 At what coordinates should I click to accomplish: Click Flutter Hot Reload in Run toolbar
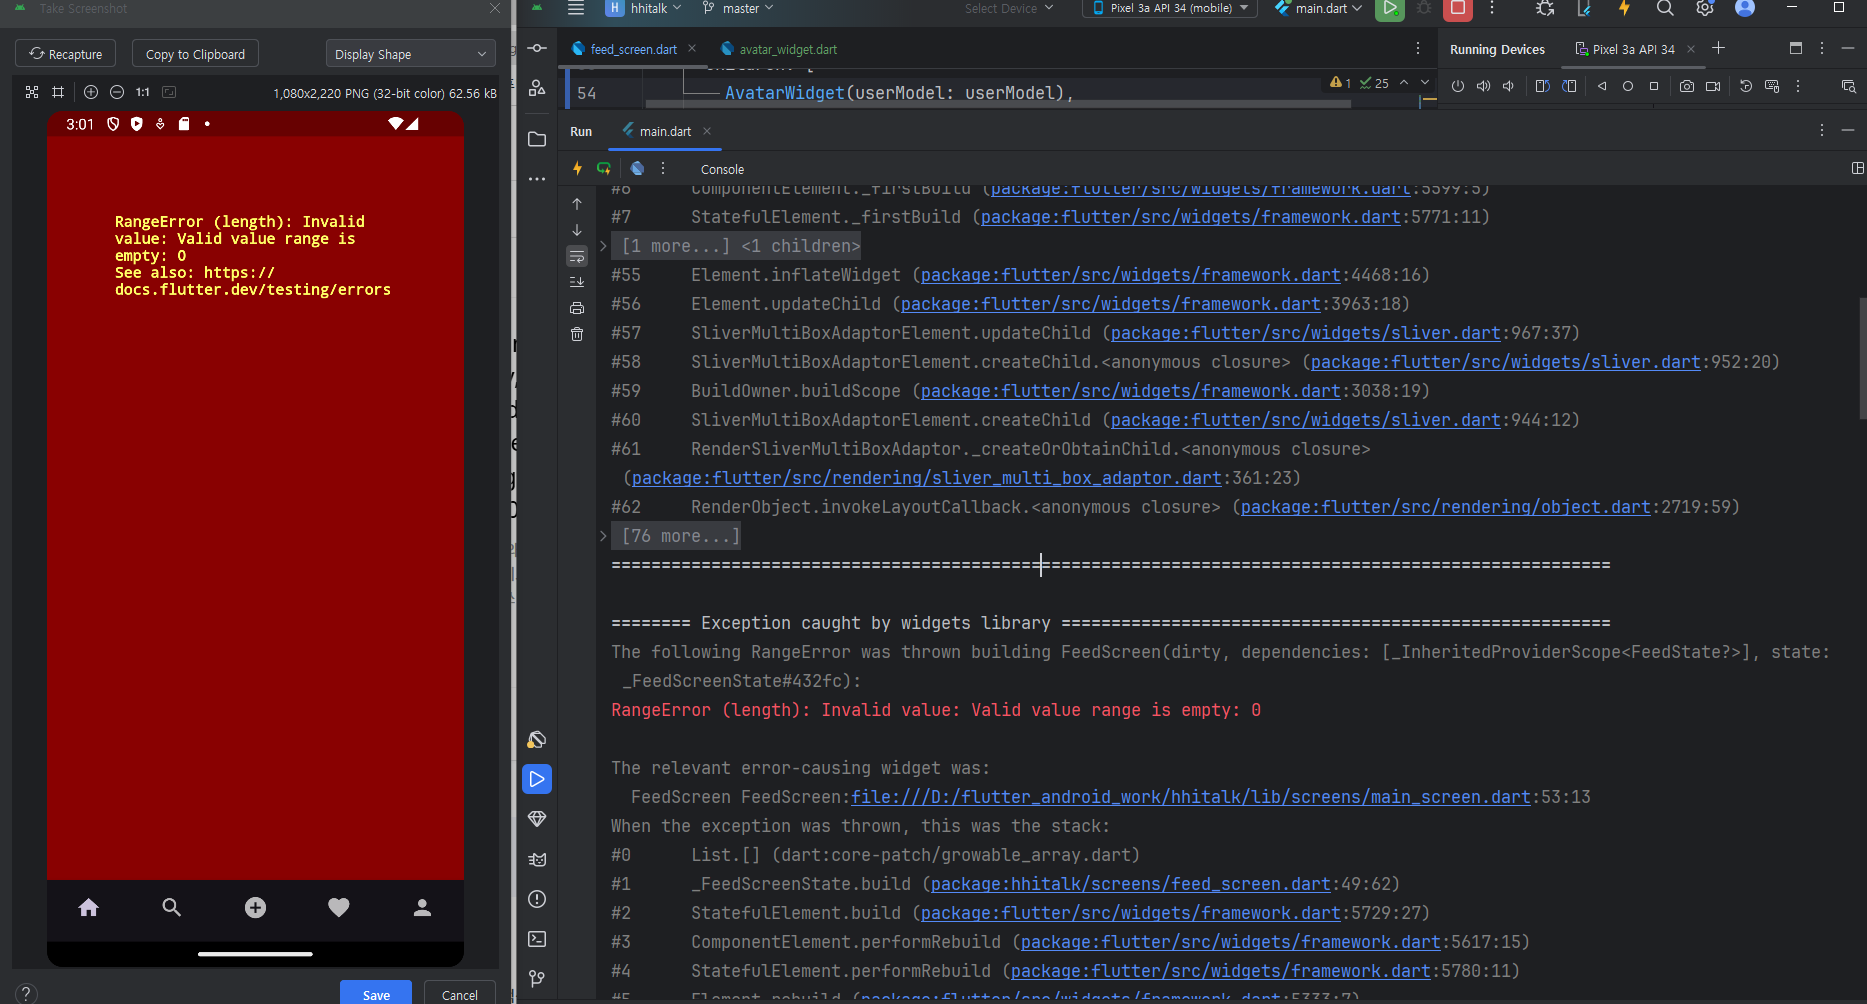(577, 168)
